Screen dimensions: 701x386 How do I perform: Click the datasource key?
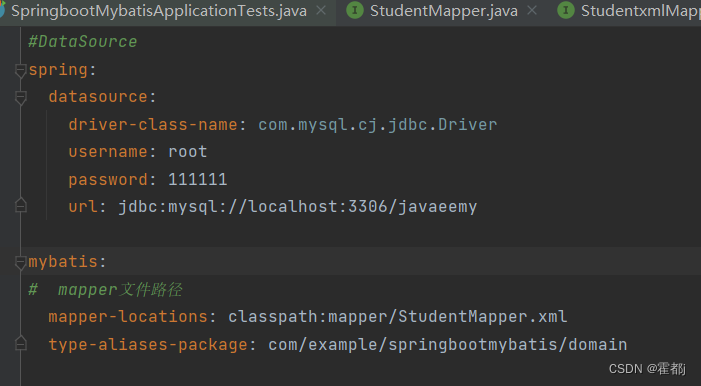coord(98,97)
